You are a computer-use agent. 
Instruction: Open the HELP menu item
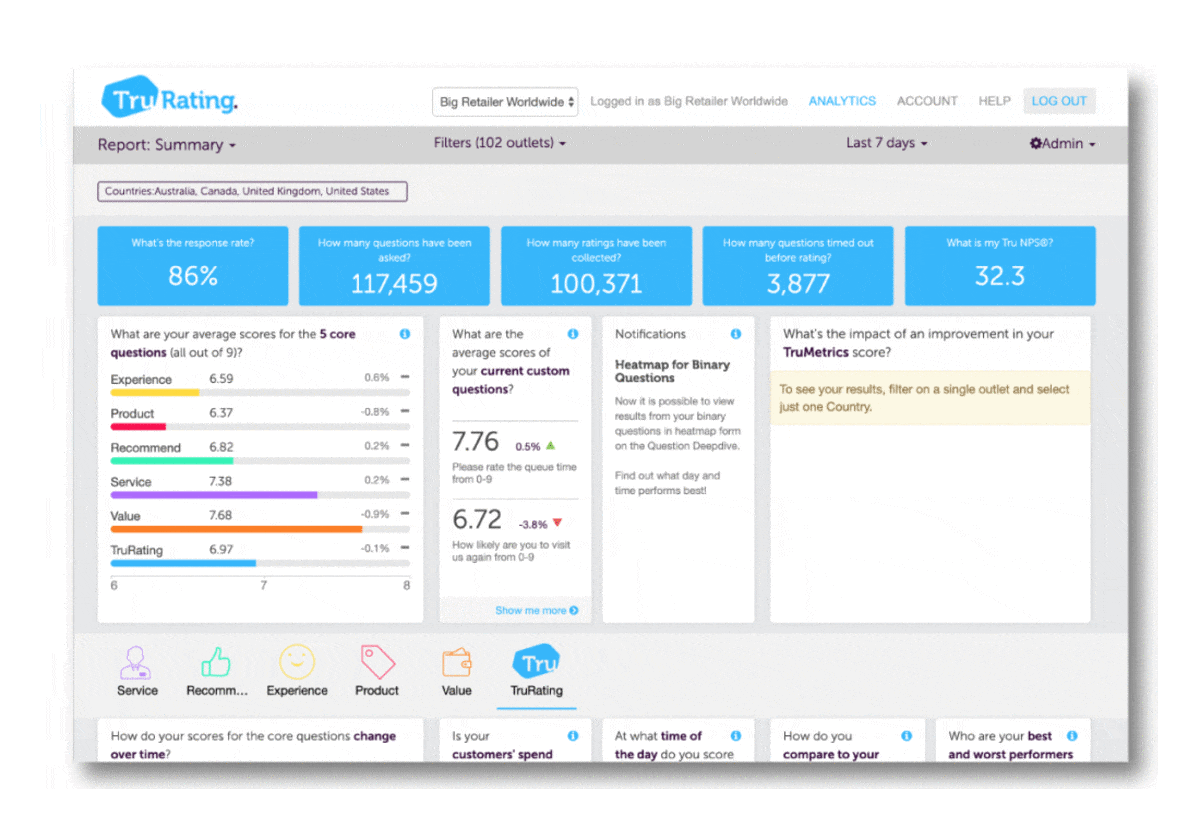click(994, 101)
